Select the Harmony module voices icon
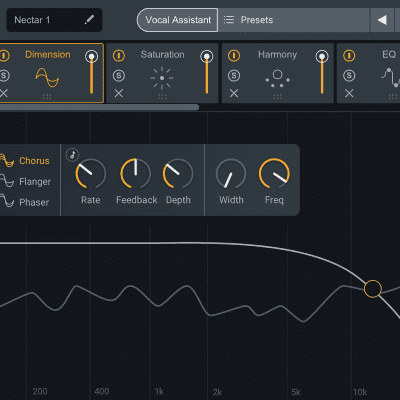This screenshot has width=400, height=400. click(277, 79)
